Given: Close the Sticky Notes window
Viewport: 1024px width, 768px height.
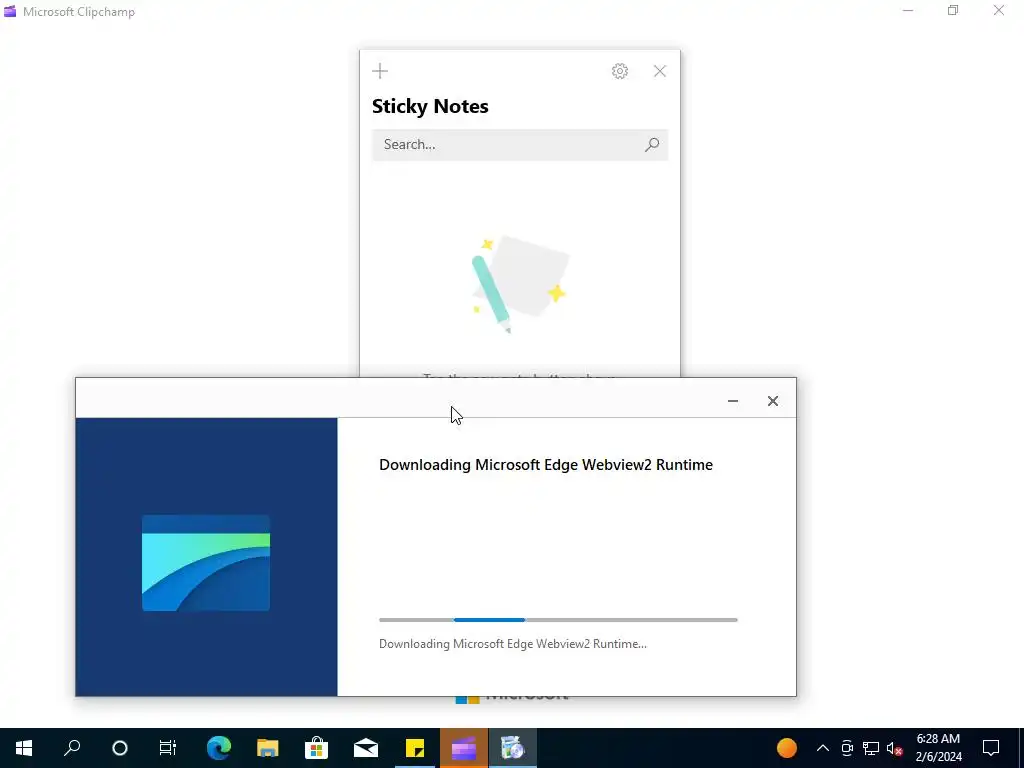Looking at the screenshot, I should point(660,71).
